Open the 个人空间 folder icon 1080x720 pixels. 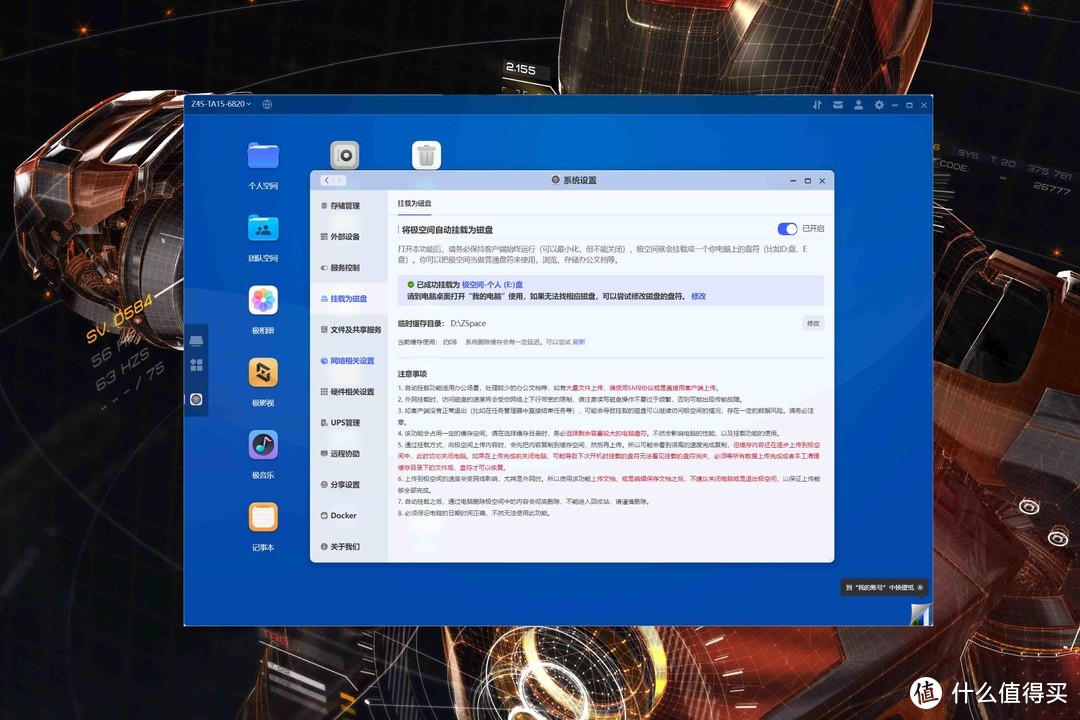tap(263, 156)
